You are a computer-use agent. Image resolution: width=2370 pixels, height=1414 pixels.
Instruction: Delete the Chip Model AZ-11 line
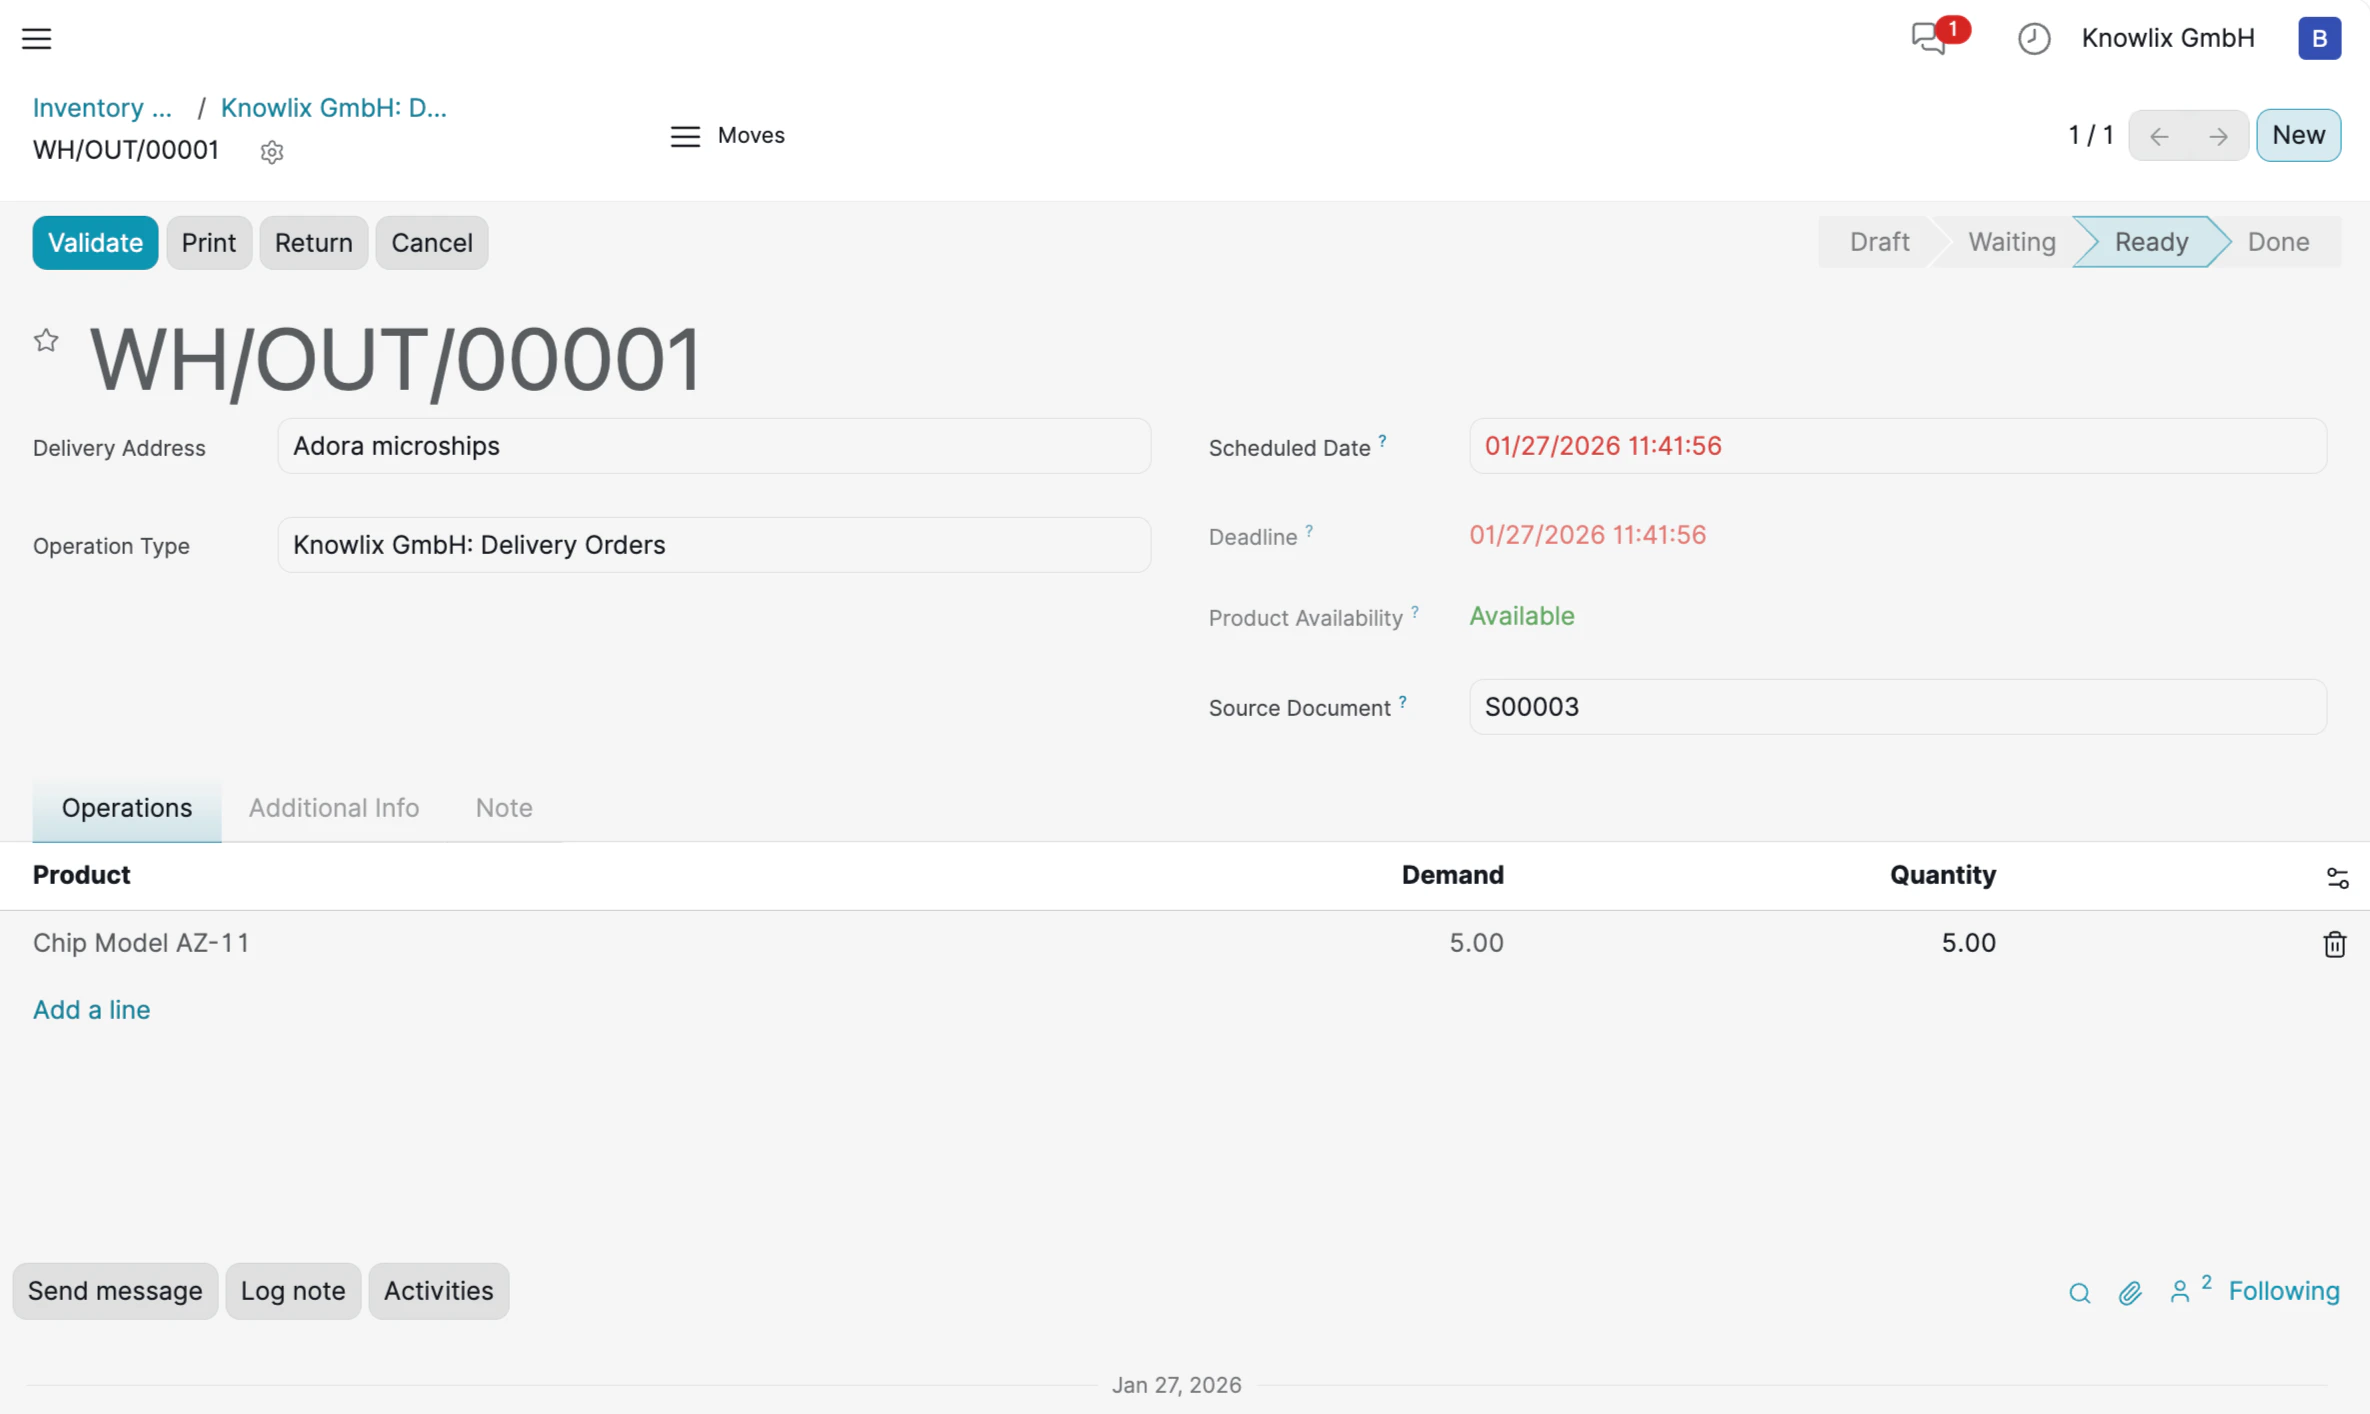2334,943
